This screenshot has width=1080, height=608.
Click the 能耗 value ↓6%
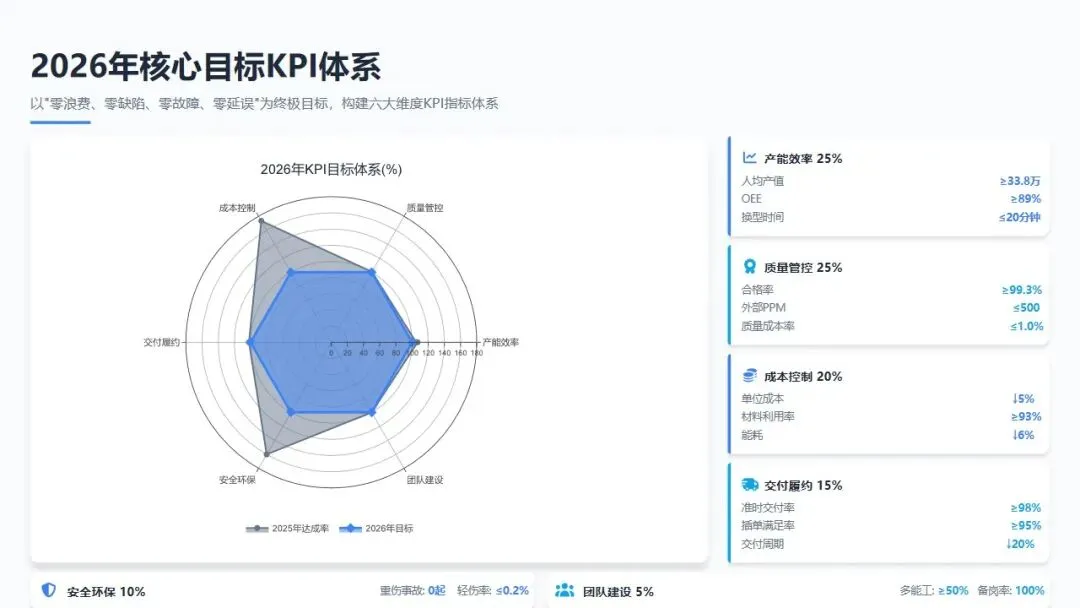[x=1024, y=434]
